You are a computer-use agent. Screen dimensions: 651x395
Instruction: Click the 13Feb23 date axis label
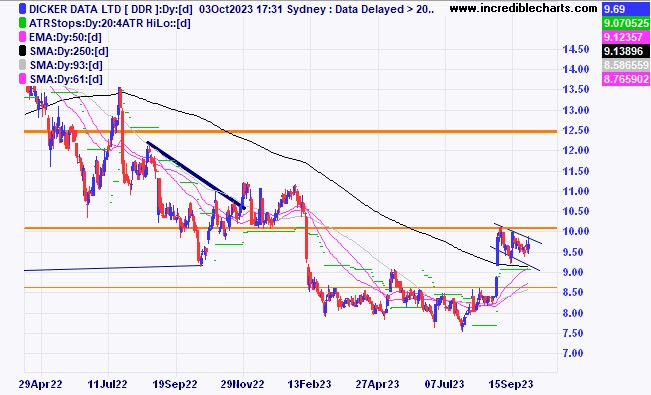click(x=309, y=384)
